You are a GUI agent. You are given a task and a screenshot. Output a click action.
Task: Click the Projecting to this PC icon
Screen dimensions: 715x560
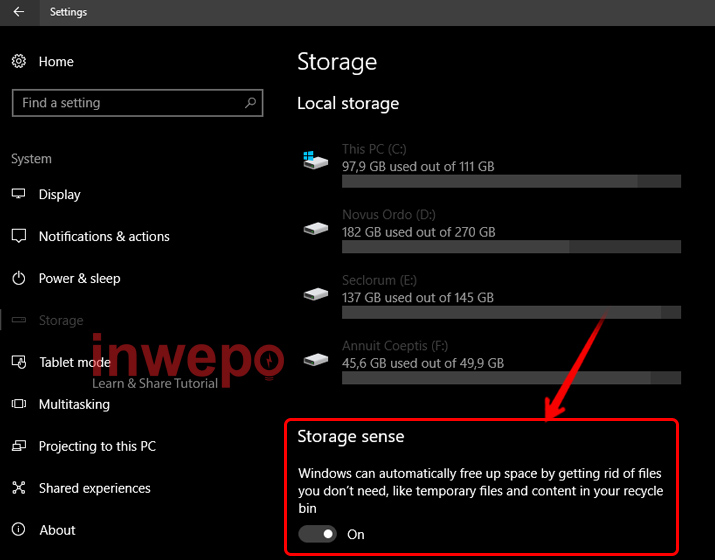coord(19,446)
